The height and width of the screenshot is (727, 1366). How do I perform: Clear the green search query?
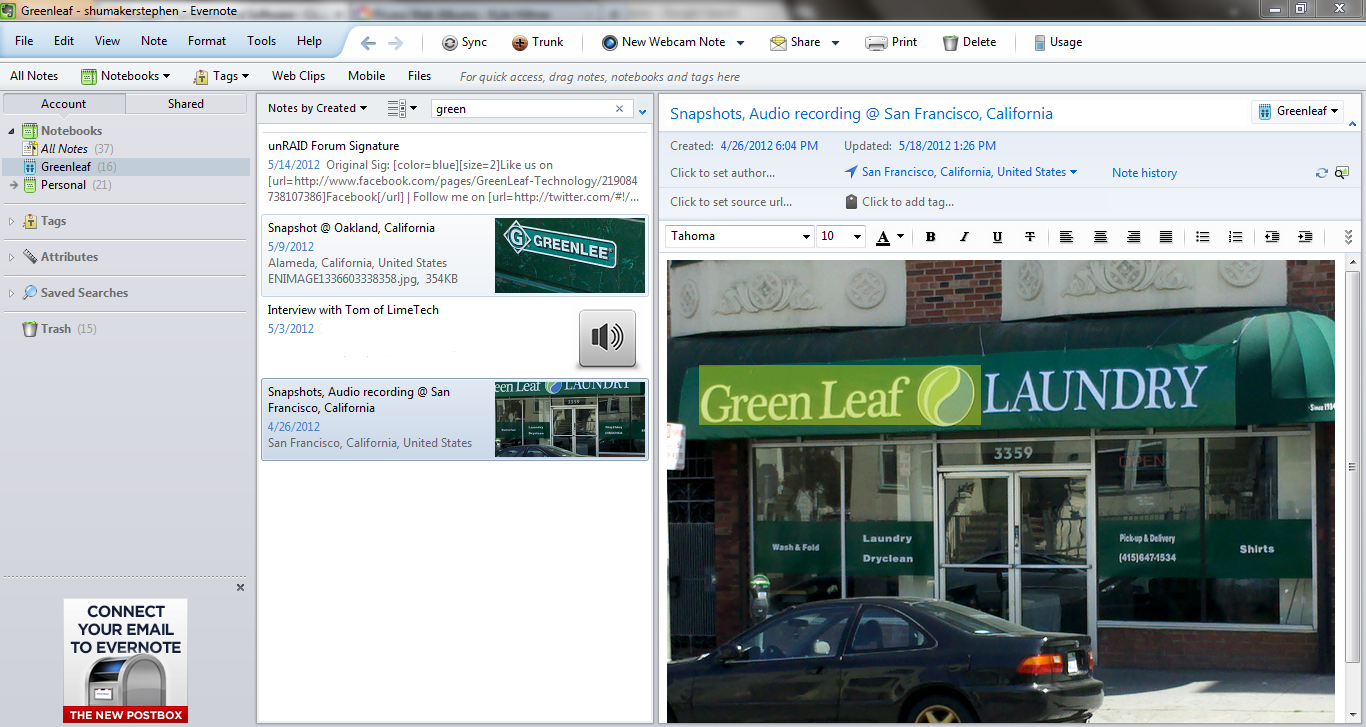click(x=619, y=107)
